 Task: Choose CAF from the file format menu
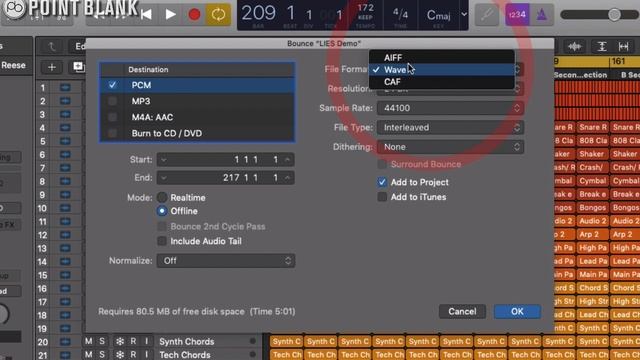pyautogui.click(x=442, y=82)
